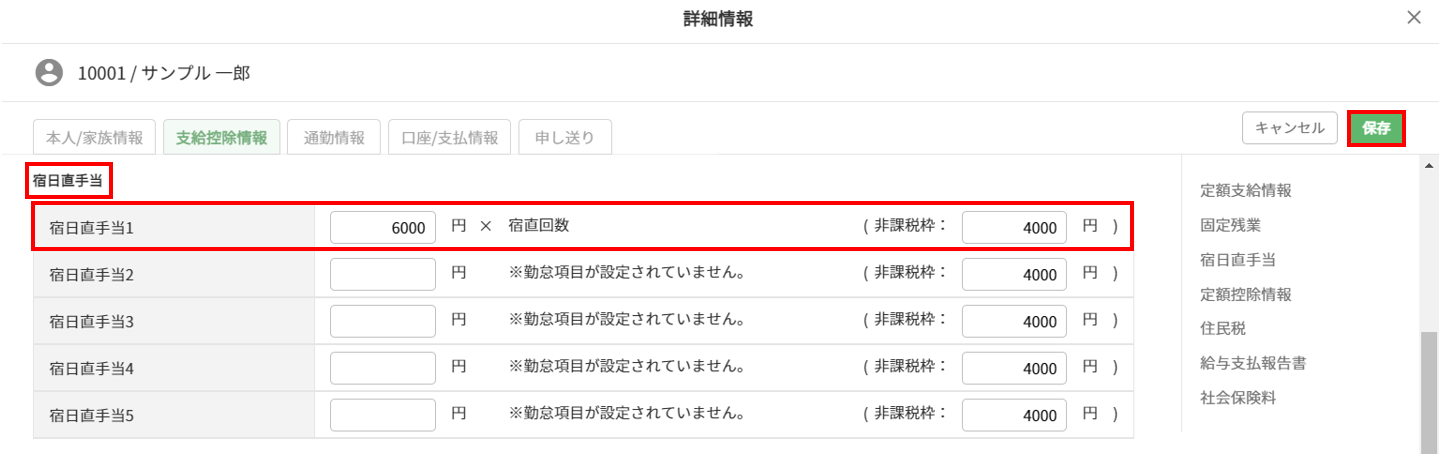Open the 口座/支払情報 tab
This screenshot has height=461, width=1455.
click(x=450, y=138)
